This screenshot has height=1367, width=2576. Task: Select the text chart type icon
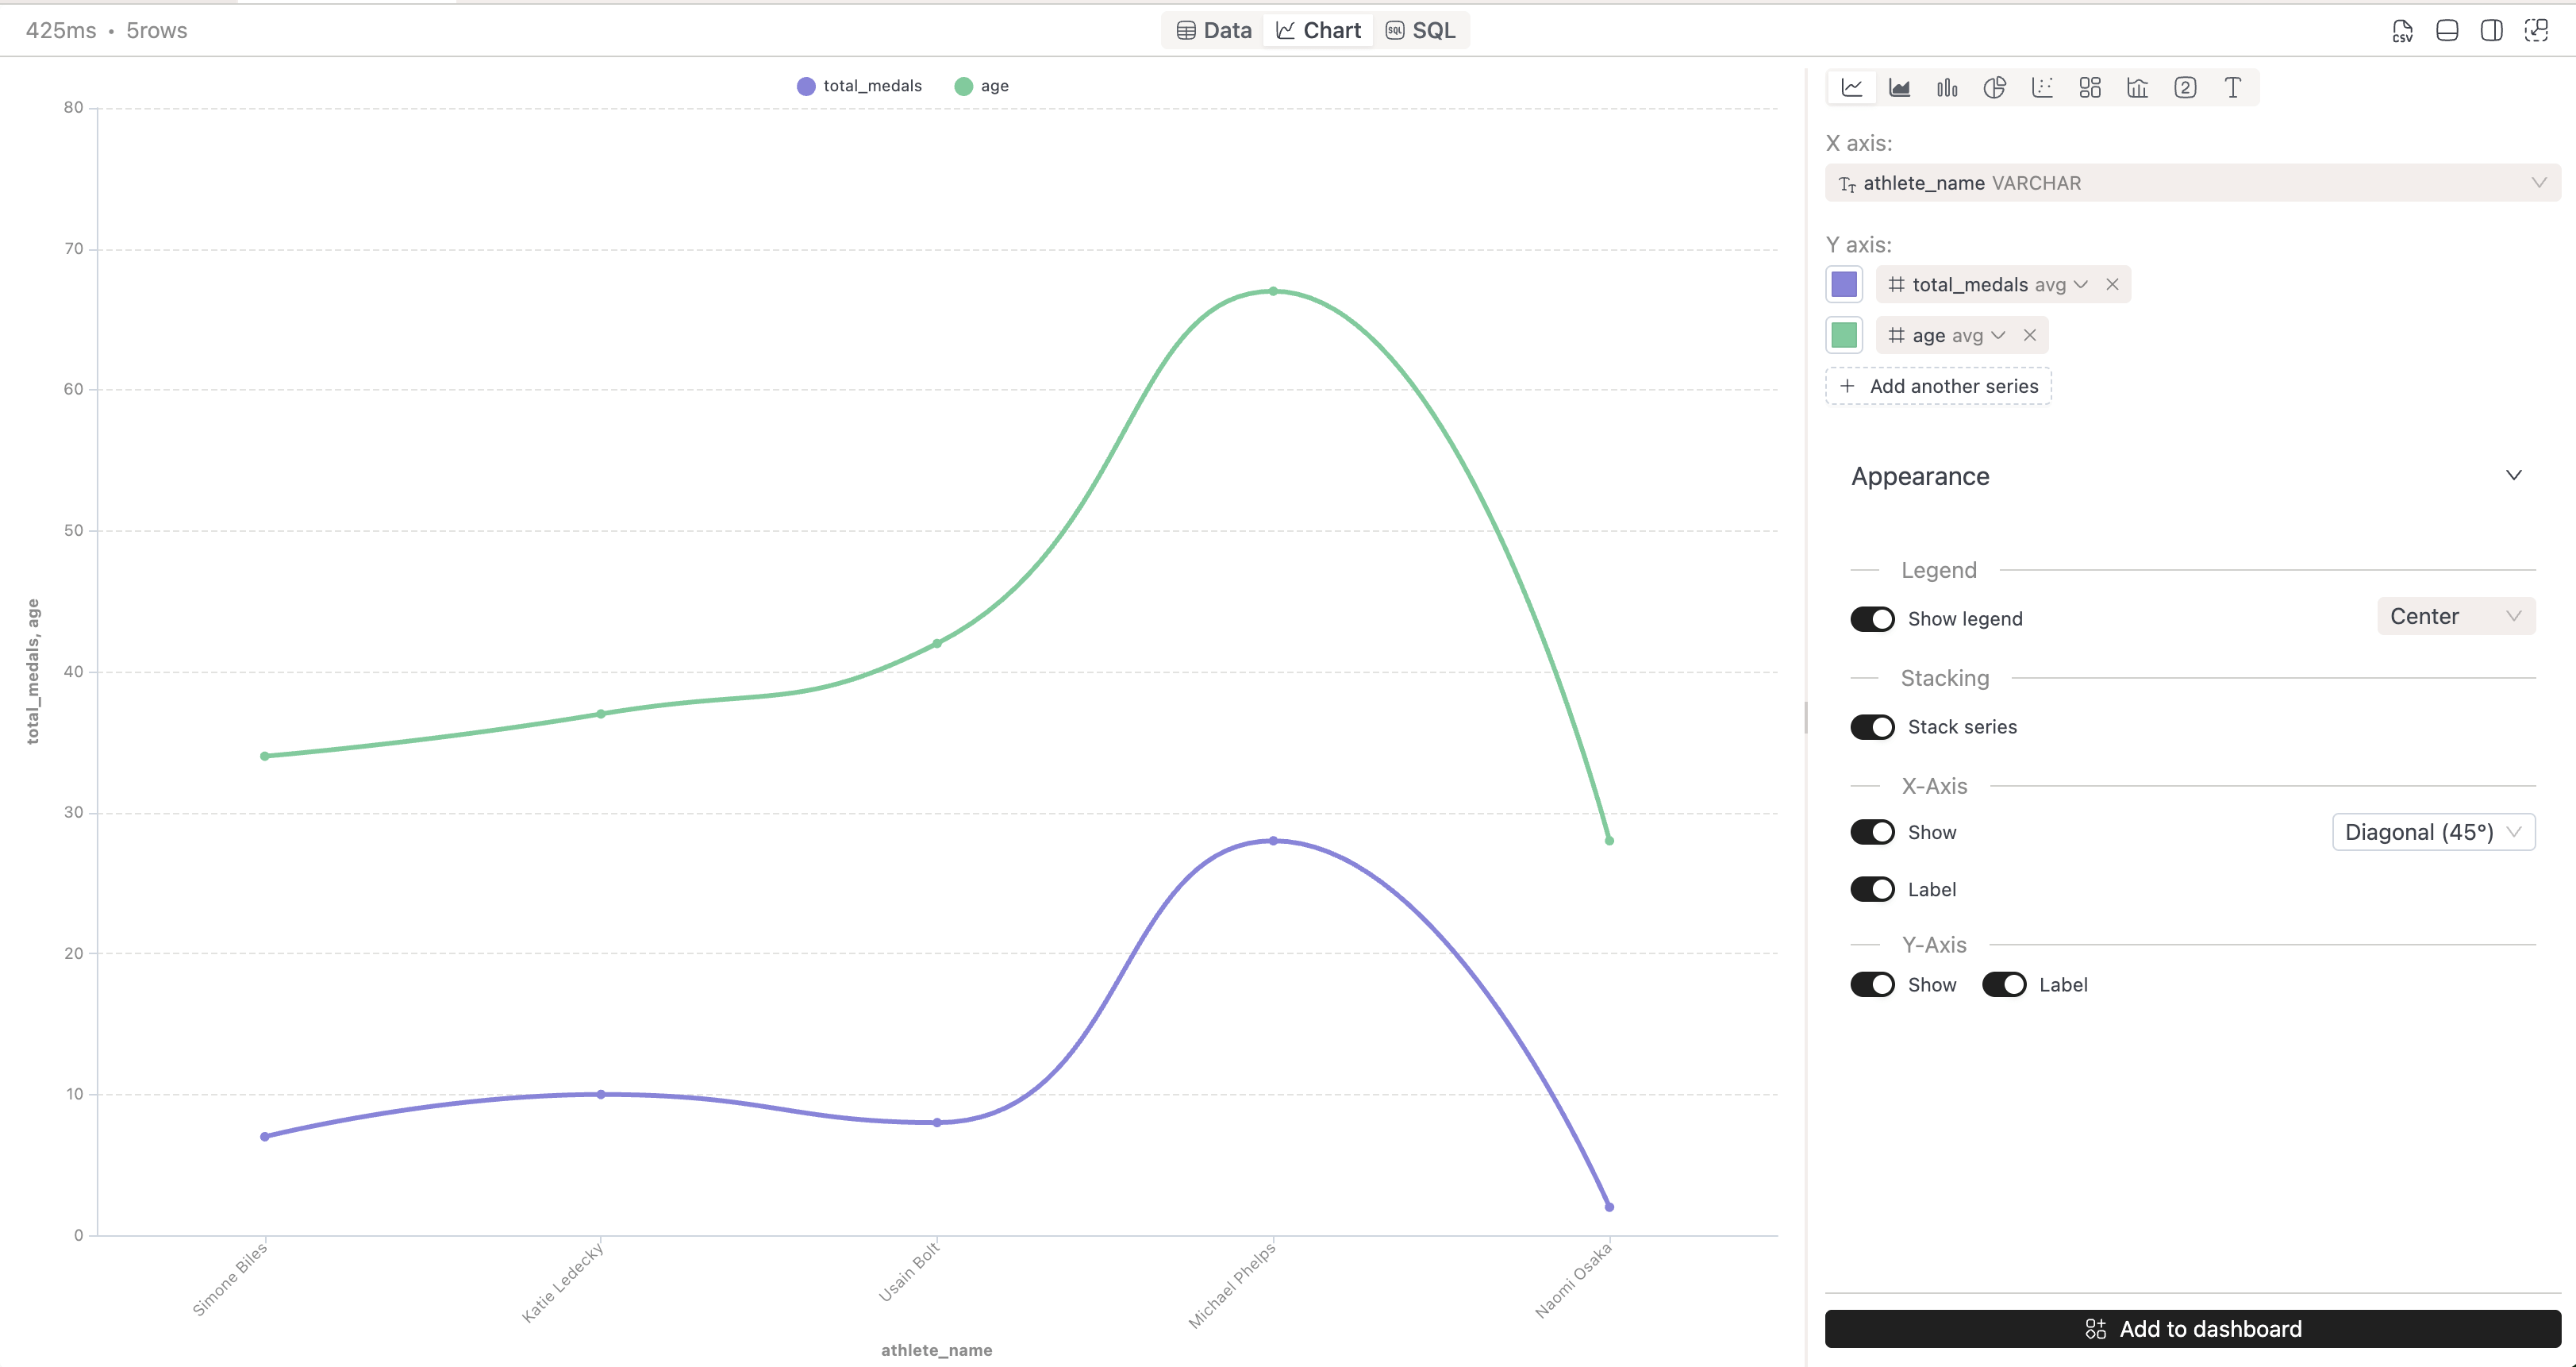[x=2232, y=87]
